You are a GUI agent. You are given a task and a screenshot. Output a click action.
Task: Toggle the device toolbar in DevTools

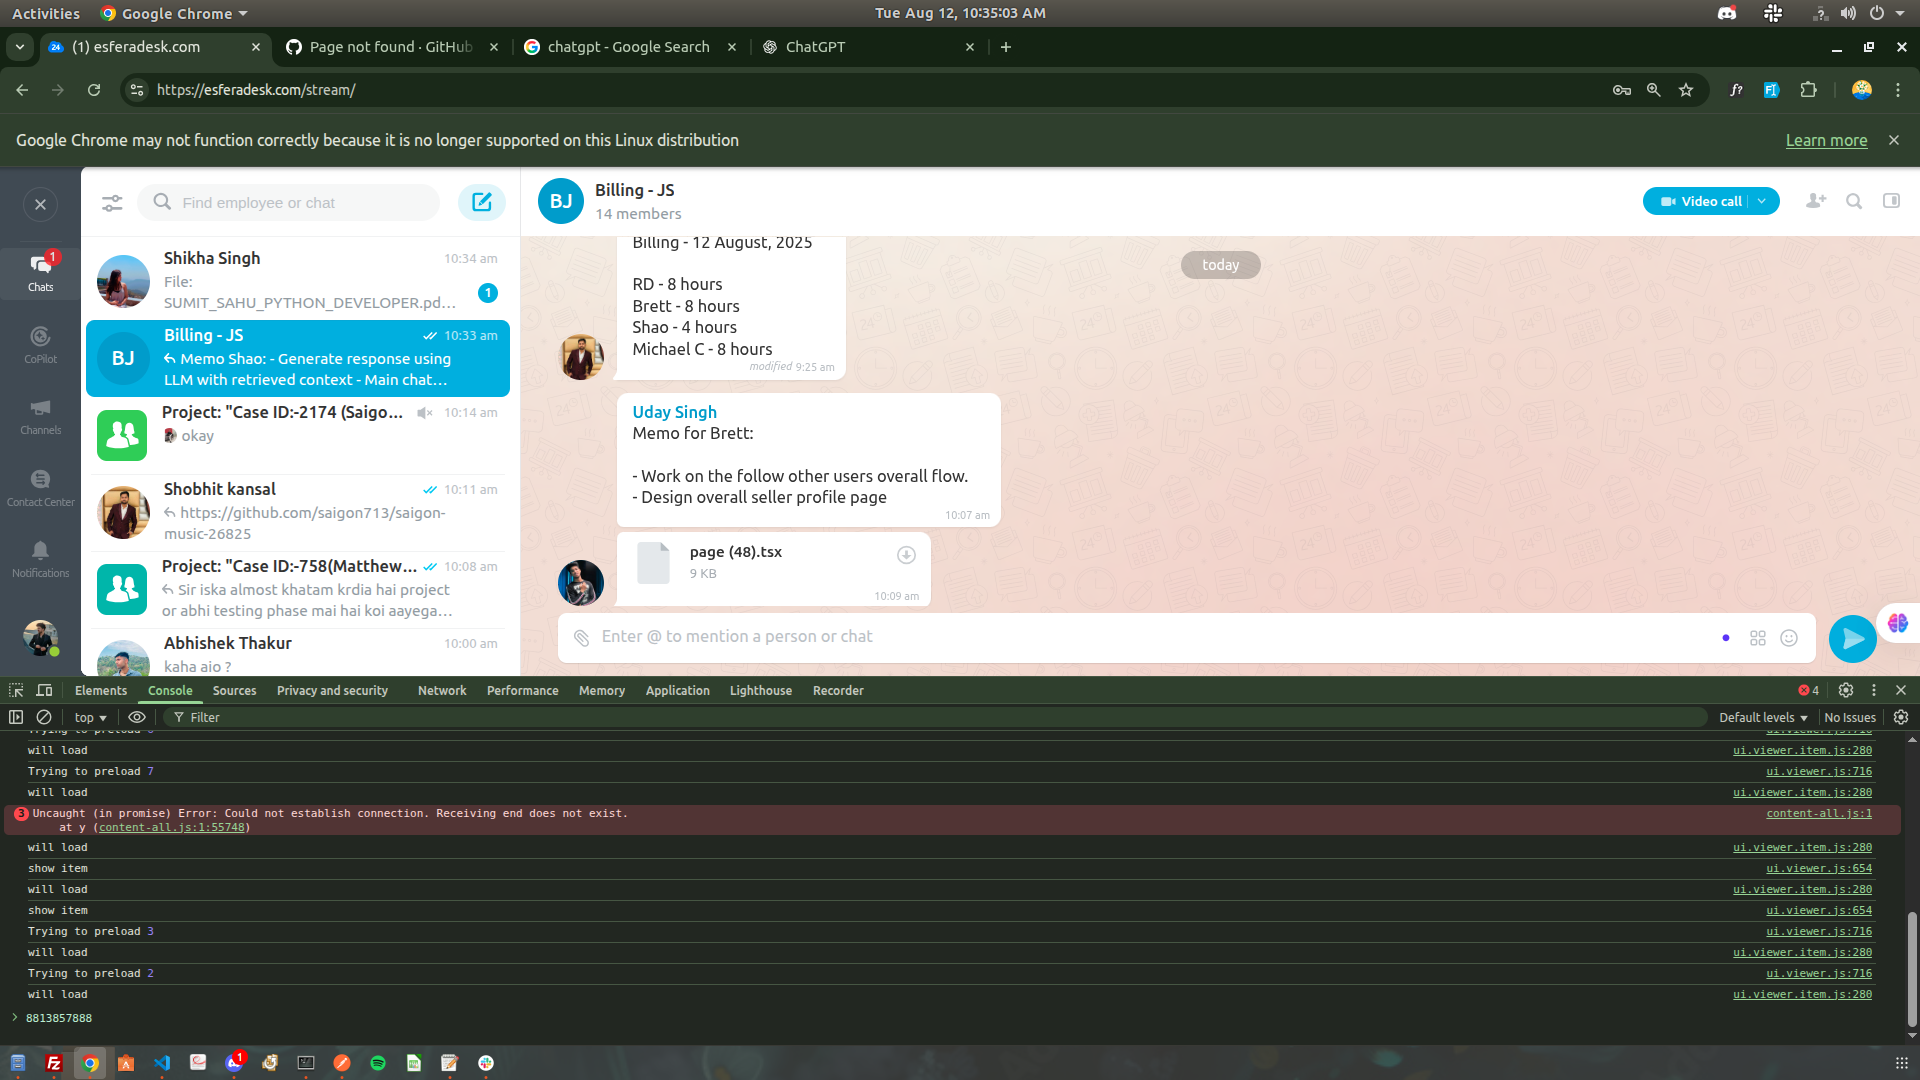tap(44, 690)
